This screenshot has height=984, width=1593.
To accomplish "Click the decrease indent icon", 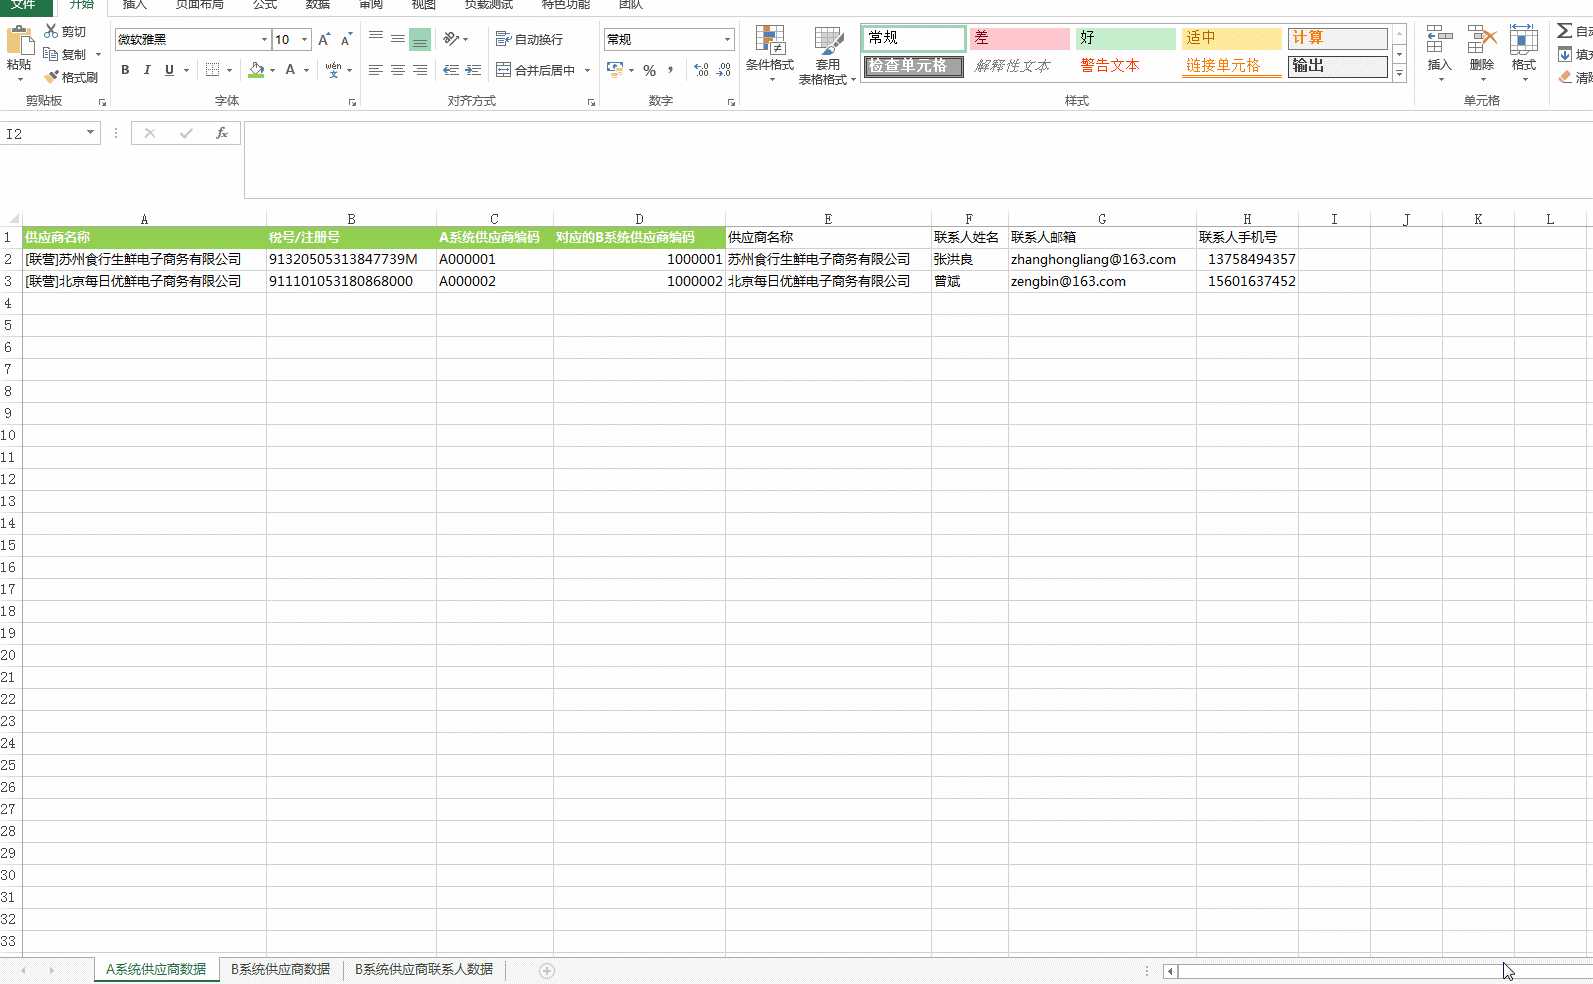I will click(451, 70).
